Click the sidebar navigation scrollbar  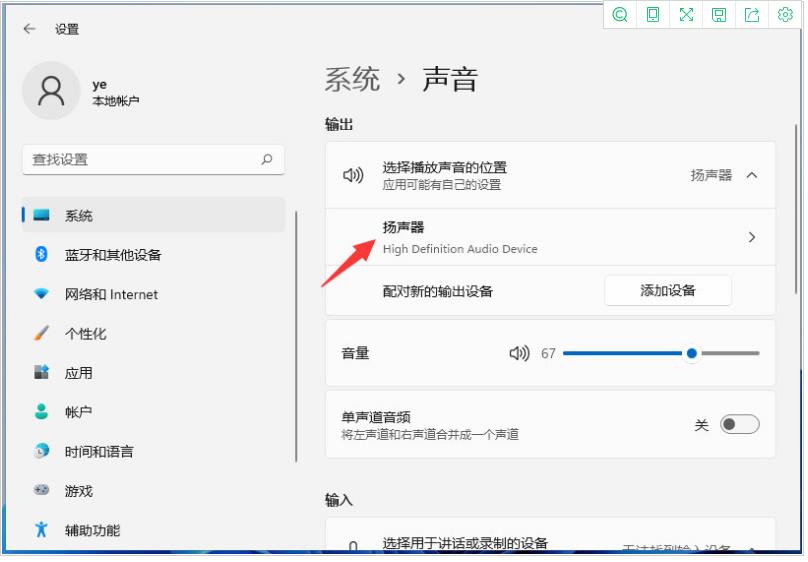pos(296,336)
